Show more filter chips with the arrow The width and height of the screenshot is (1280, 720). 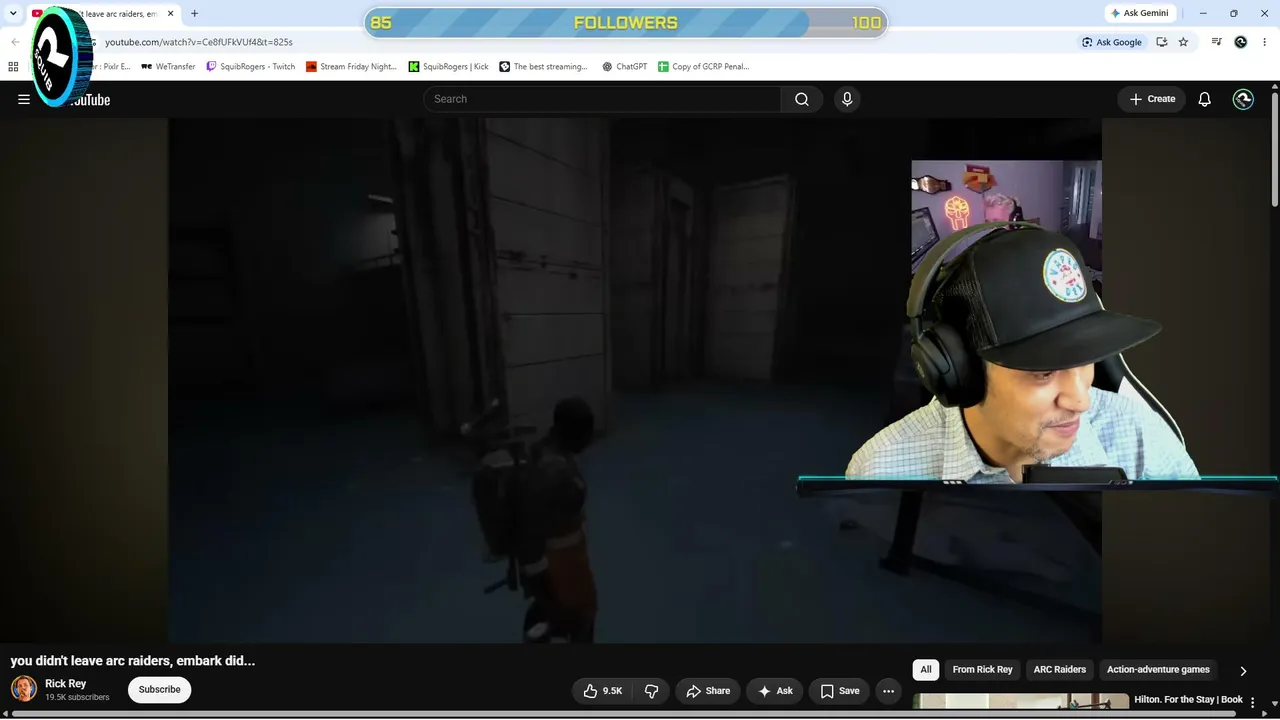click(1243, 671)
